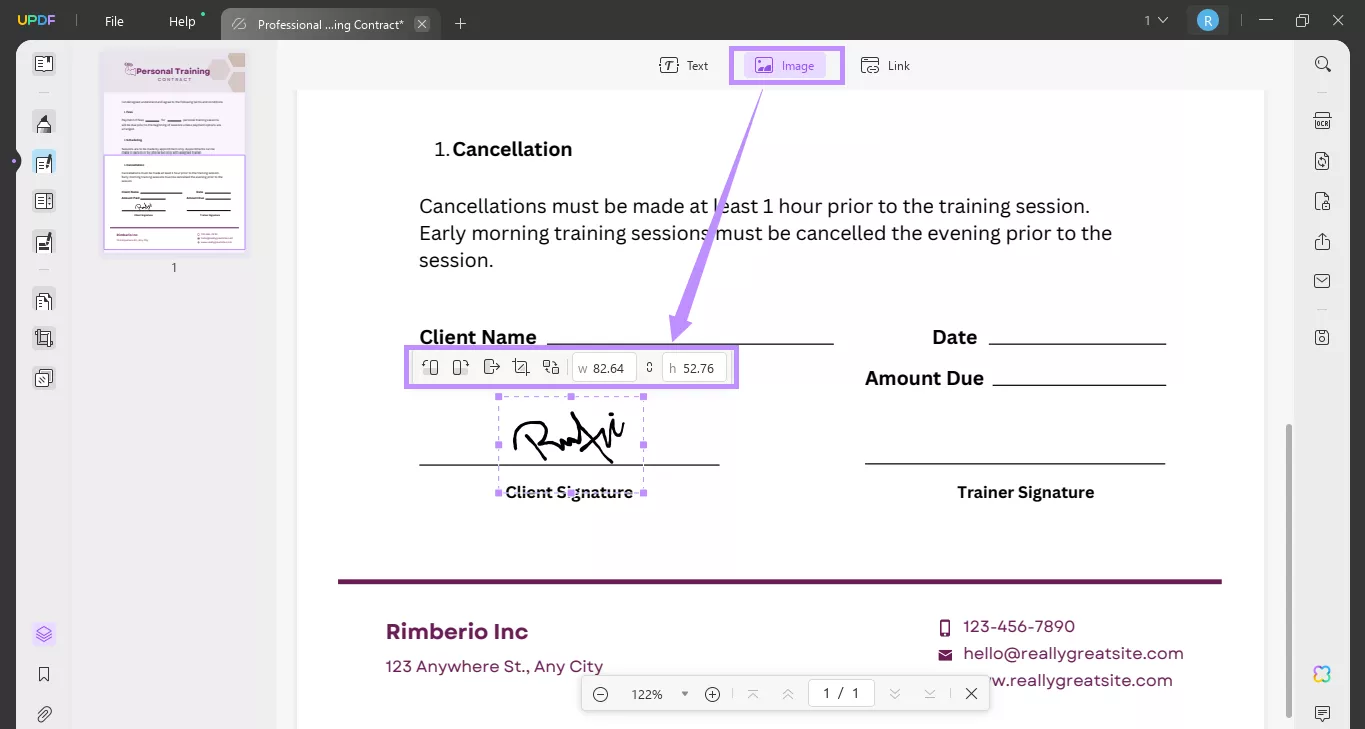
Task: Go to first page
Action: (752, 694)
